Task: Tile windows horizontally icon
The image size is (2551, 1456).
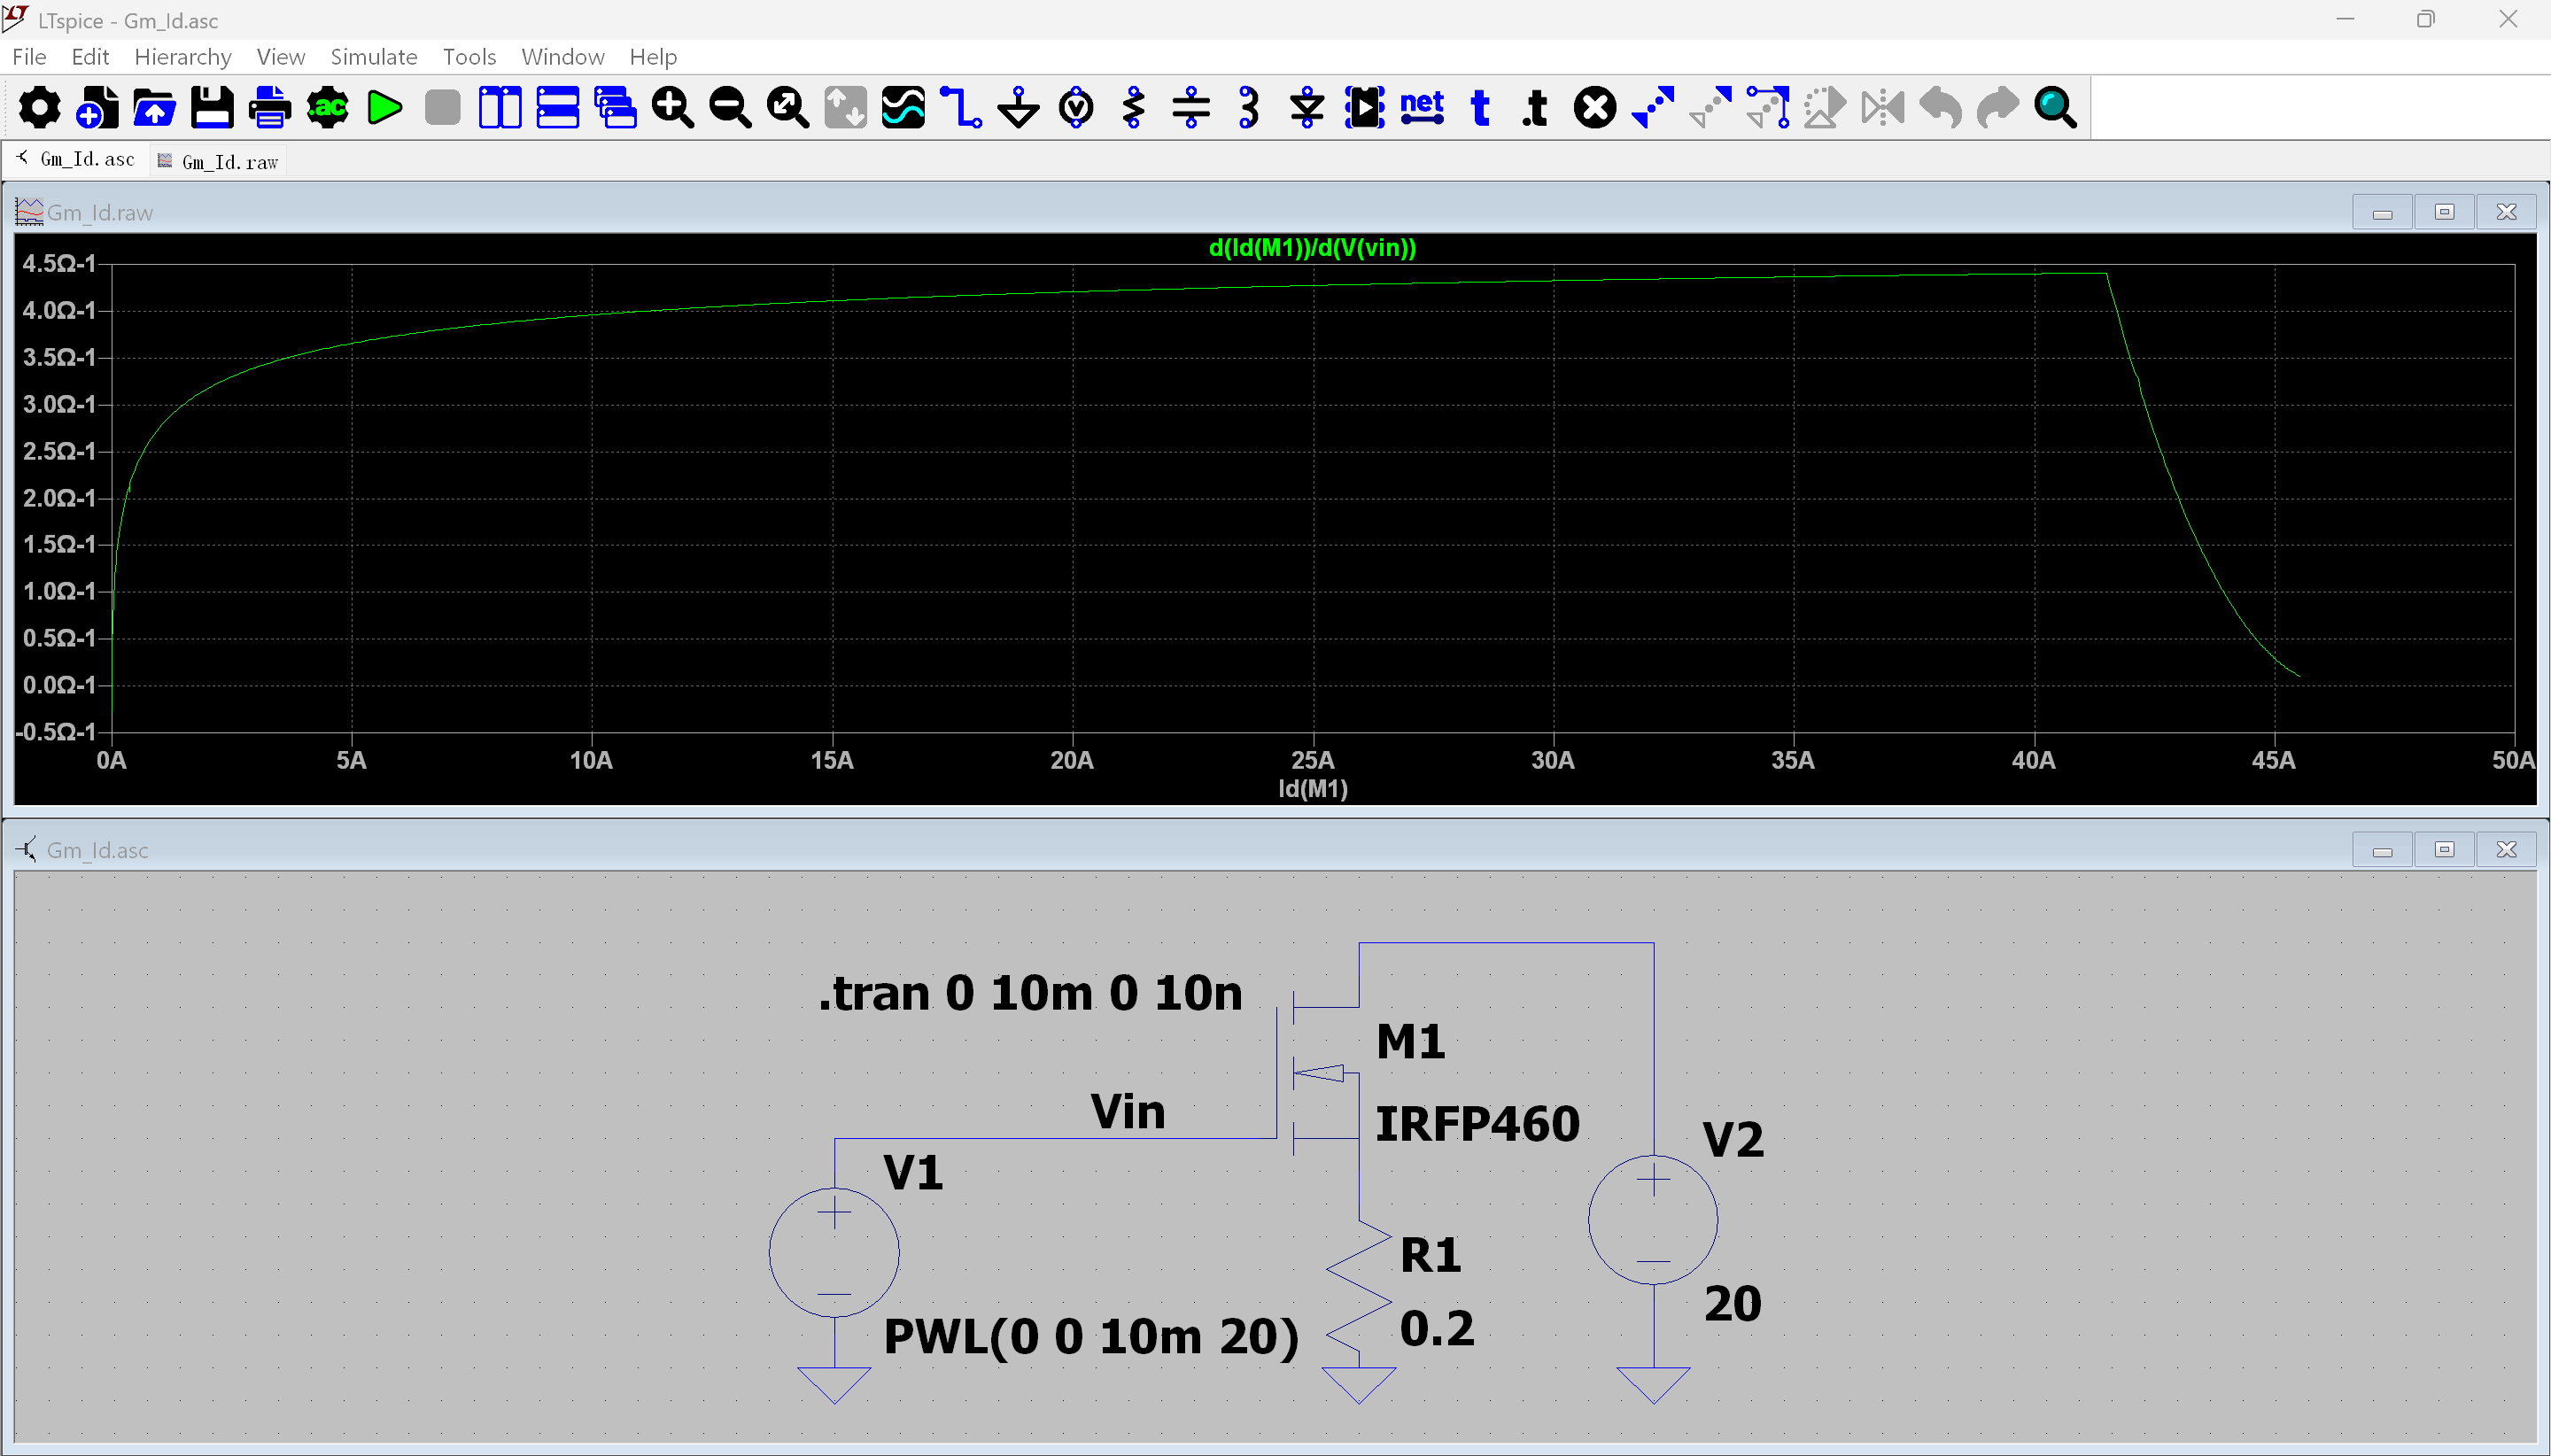Action: pyautogui.click(x=558, y=107)
